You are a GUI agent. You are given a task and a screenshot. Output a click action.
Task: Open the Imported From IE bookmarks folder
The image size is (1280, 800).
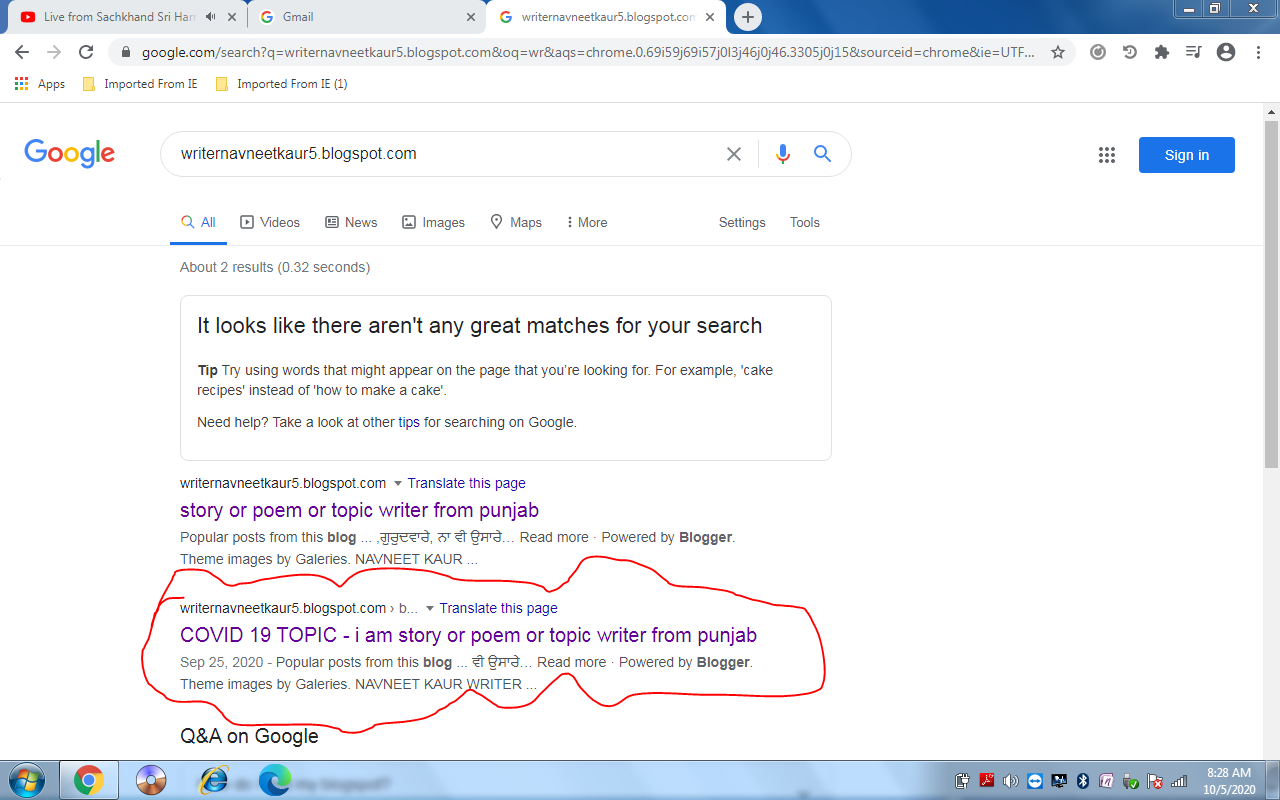coord(140,84)
